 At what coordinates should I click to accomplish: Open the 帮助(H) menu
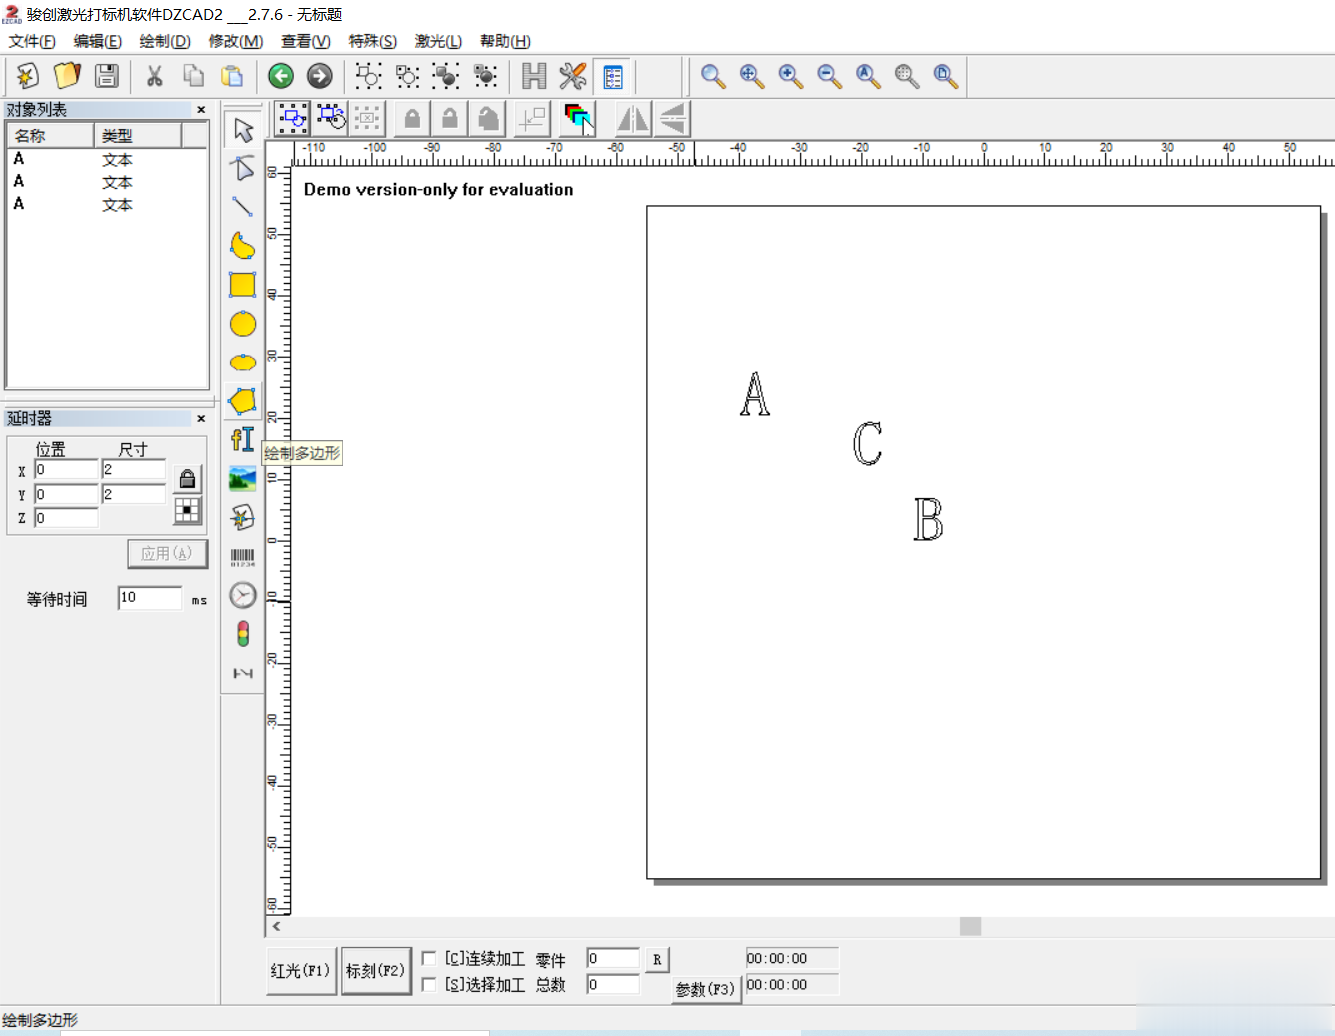click(x=506, y=41)
